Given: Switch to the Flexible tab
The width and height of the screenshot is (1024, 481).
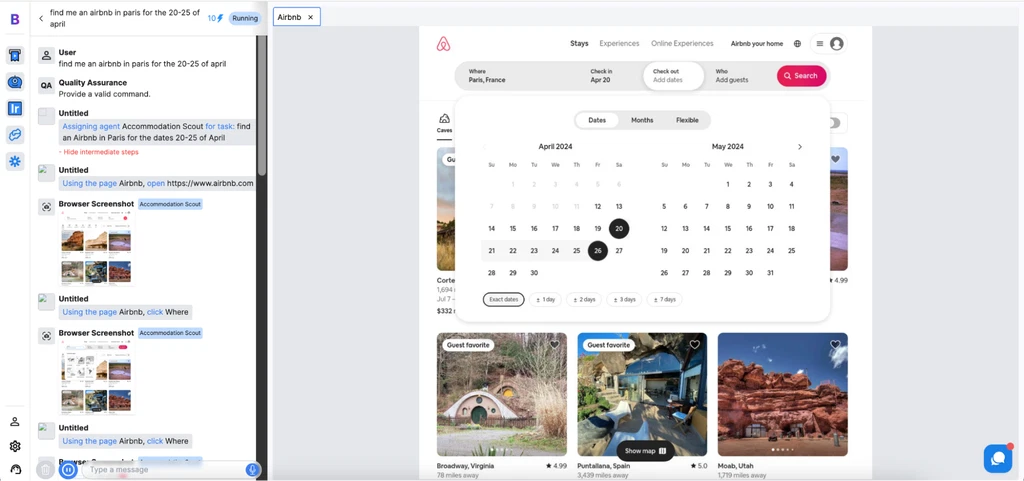Looking at the screenshot, I should coord(687,120).
